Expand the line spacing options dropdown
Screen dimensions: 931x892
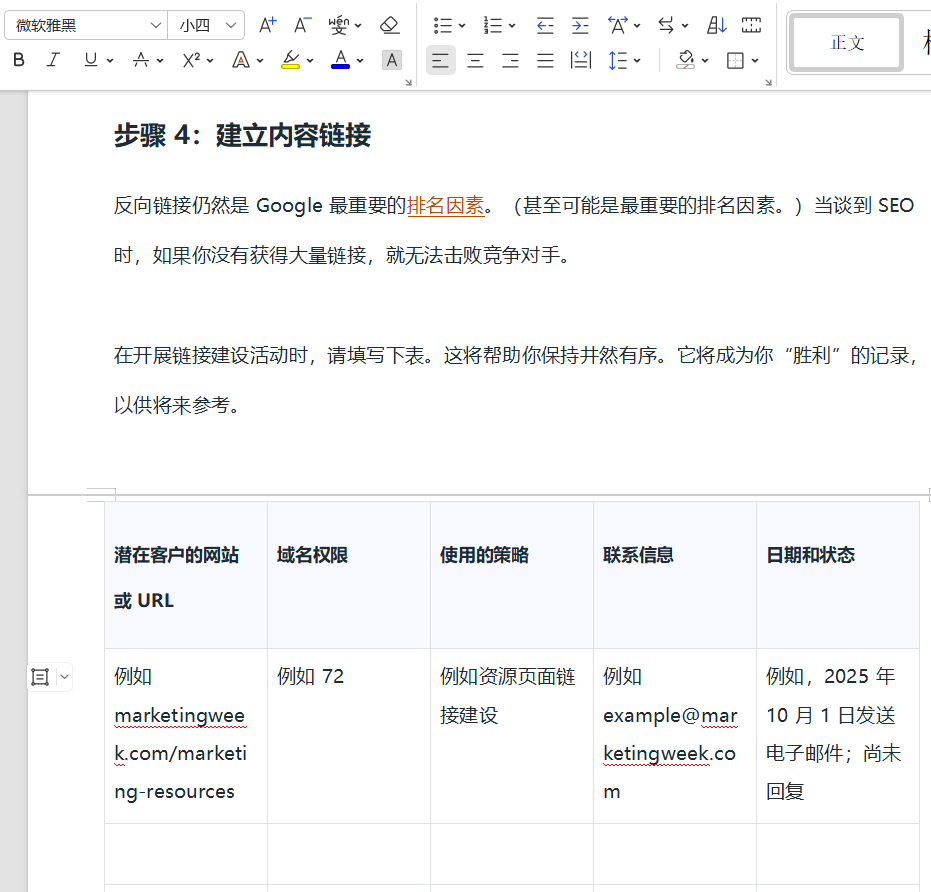[637, 61]
